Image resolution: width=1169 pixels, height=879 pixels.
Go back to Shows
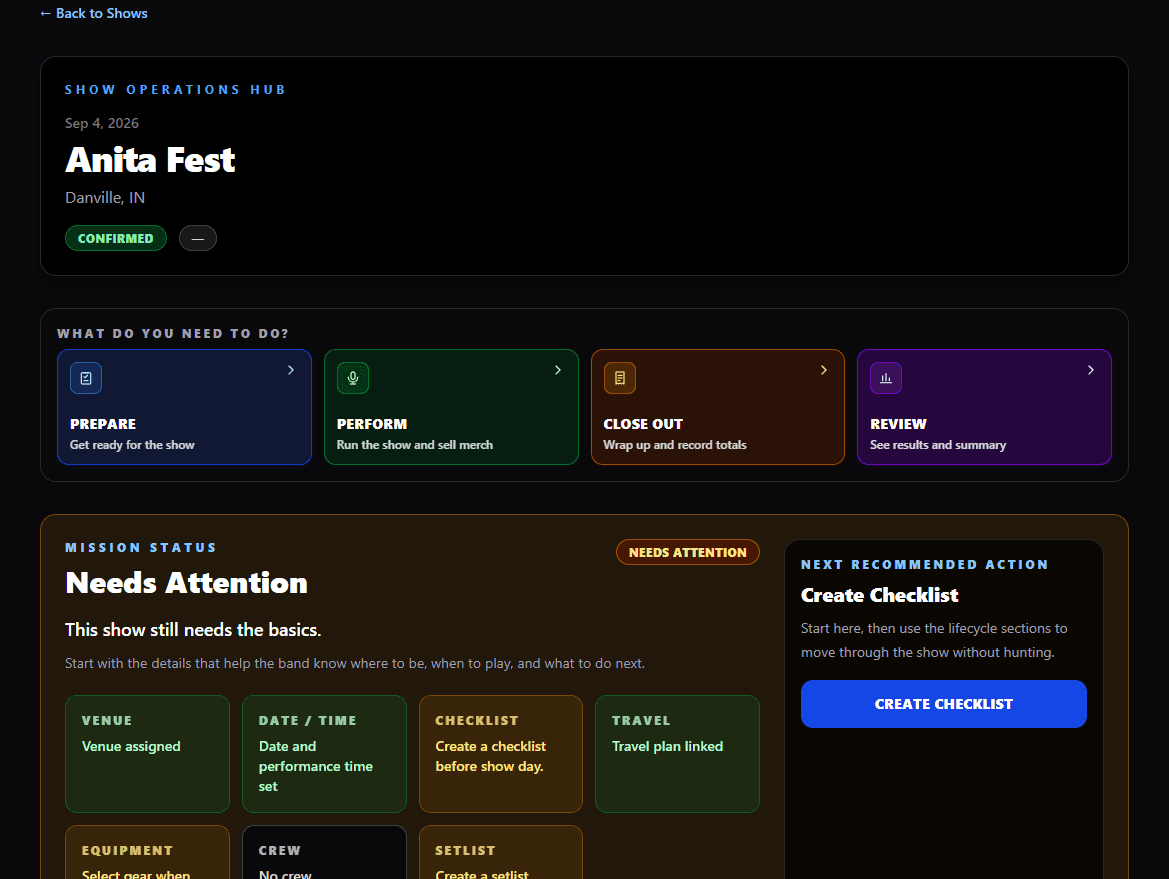click(94, 13)
